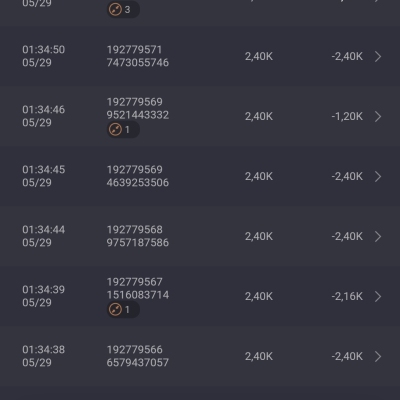The image size is (400, 400).
Task: Select order number 7473055746
Action: (x=138, y=63)
